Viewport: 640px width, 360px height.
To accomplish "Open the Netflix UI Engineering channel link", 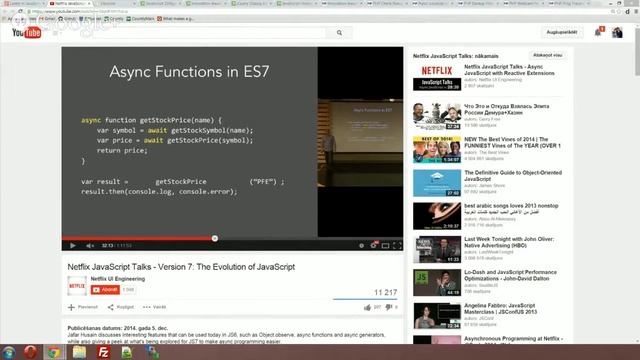I will coord(118,279).
